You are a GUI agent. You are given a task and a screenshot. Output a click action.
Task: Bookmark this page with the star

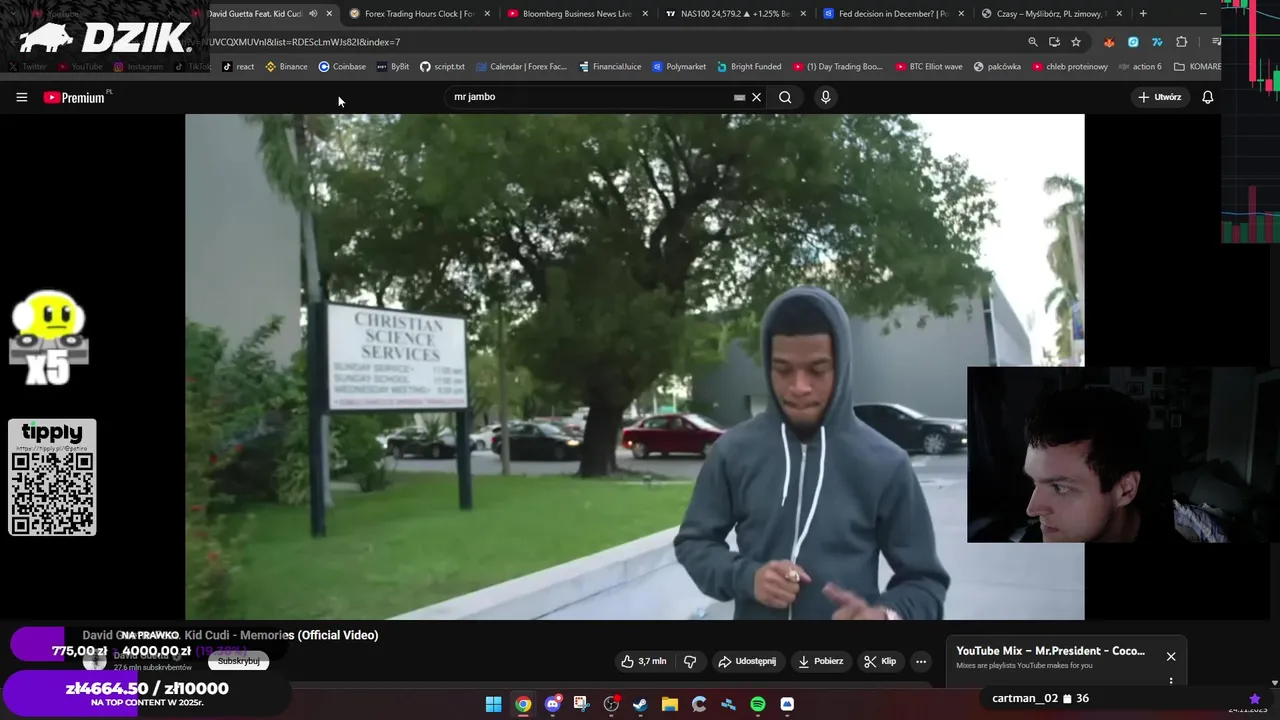[x=1076, y=42]
